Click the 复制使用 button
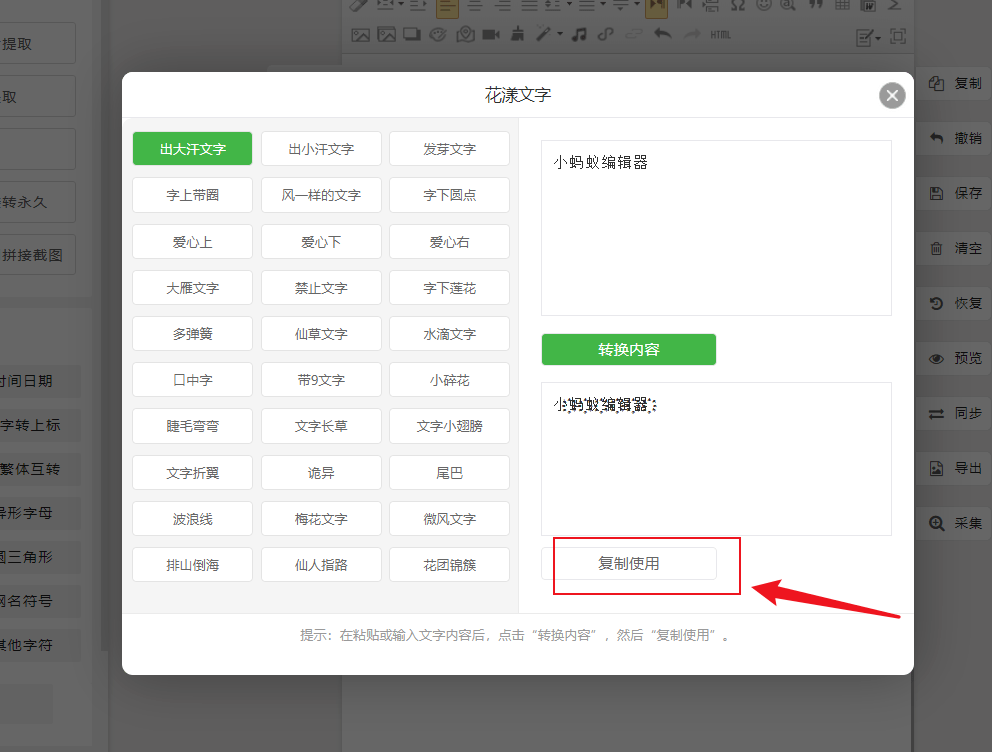 click(x=629, y=563)
